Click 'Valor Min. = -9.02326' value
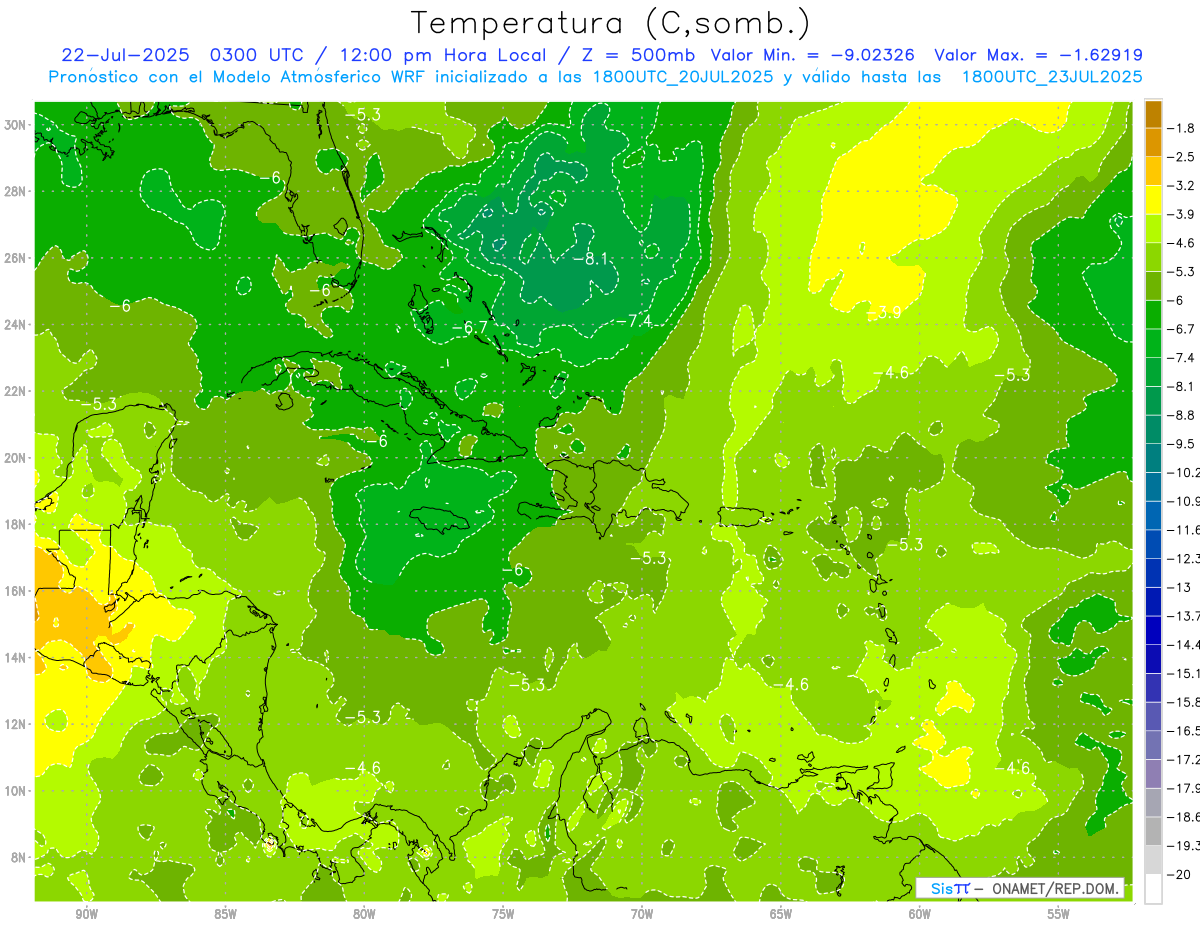Screen dimensions: 1200x927 tap(811, 55)
